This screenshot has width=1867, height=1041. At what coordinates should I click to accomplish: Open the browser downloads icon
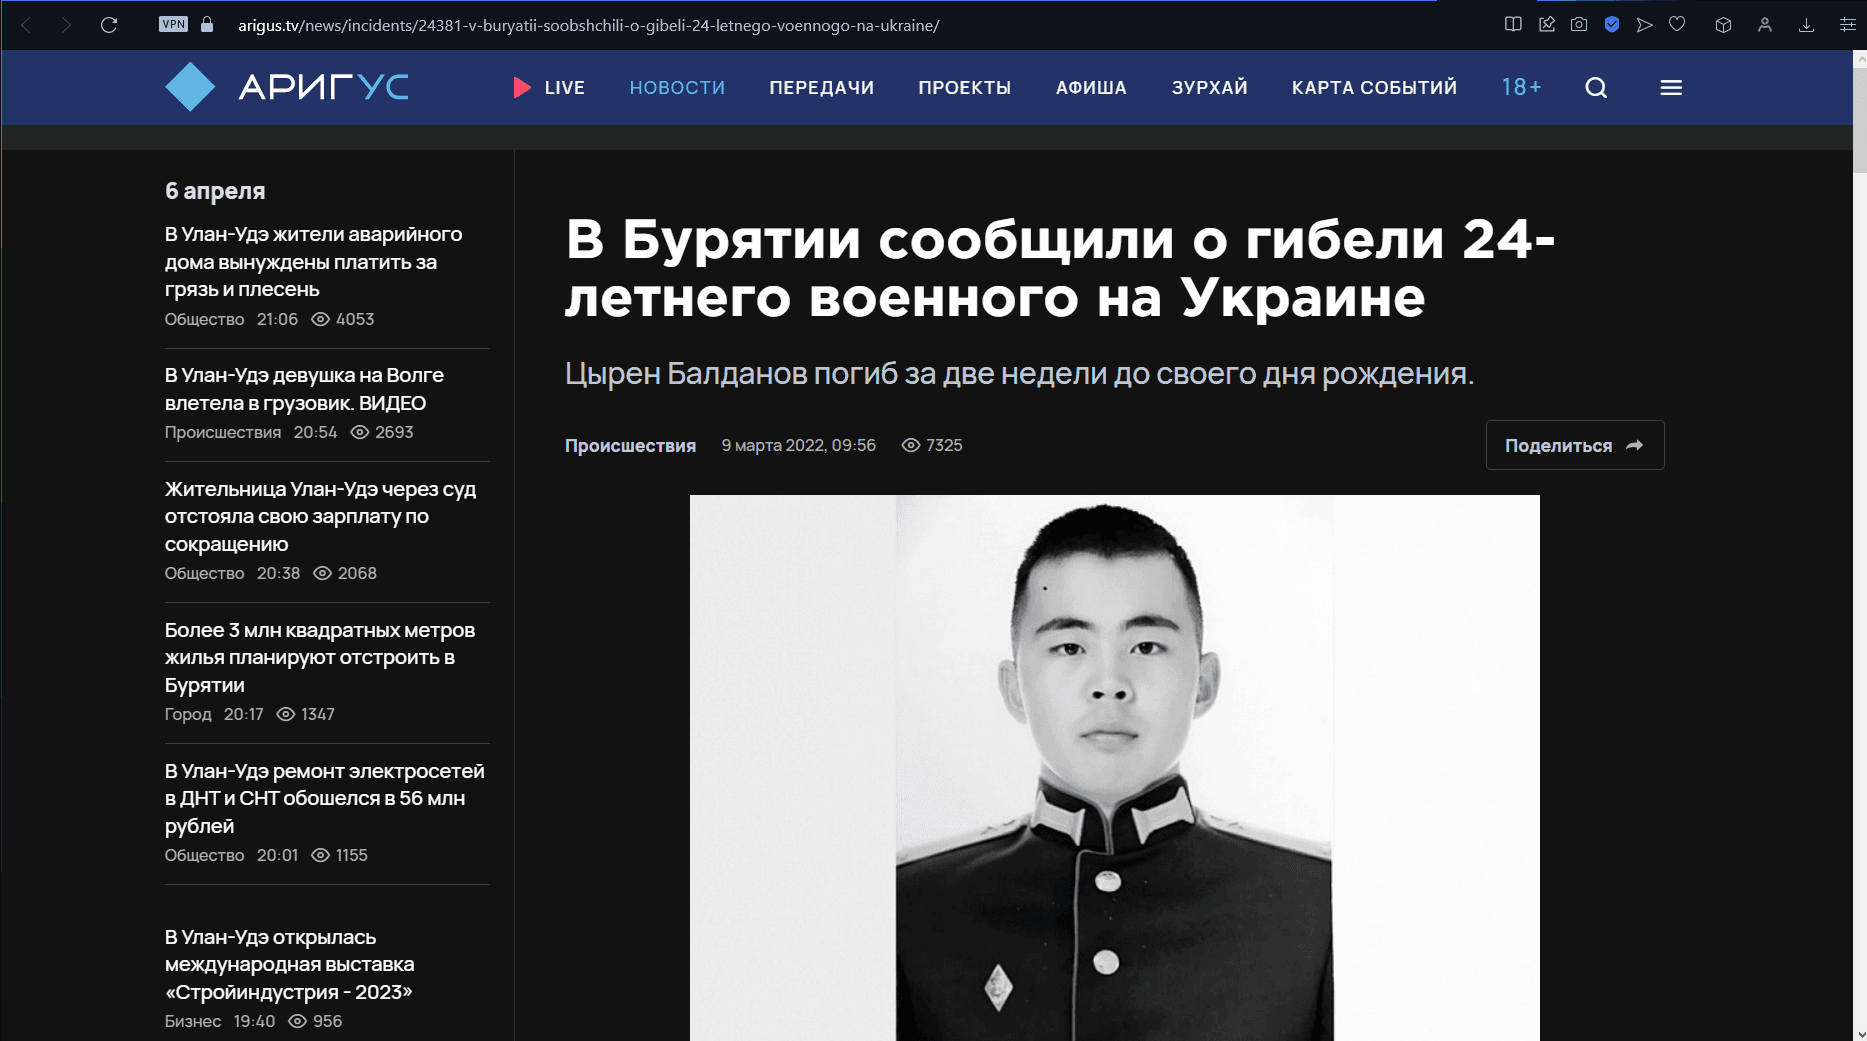(x=1806, y=25)
